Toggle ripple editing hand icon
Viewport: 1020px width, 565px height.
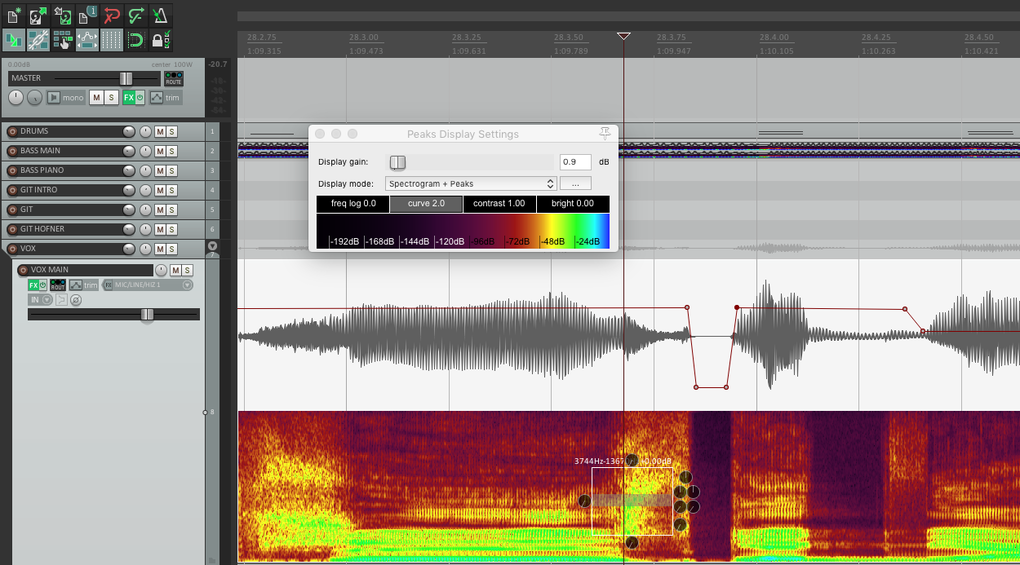(x=62, y=40)
